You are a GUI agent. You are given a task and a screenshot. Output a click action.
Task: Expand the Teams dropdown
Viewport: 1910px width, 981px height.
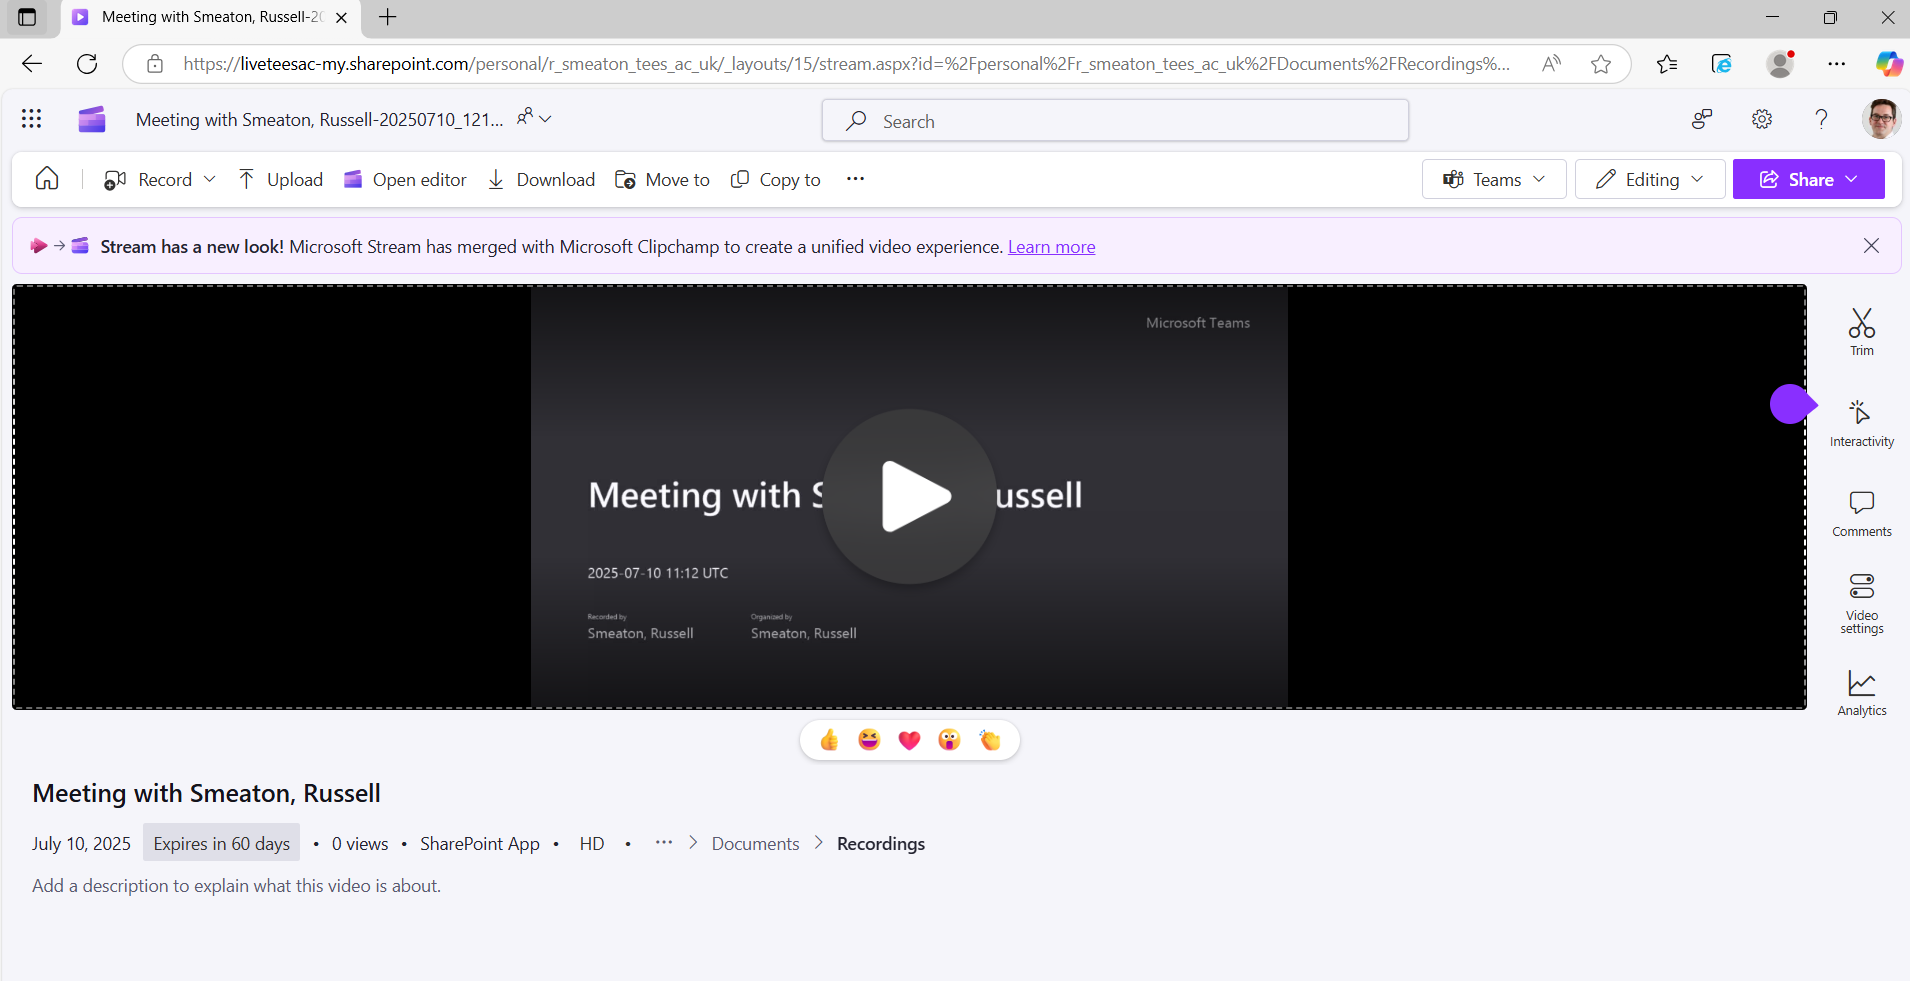point(1494,180)
